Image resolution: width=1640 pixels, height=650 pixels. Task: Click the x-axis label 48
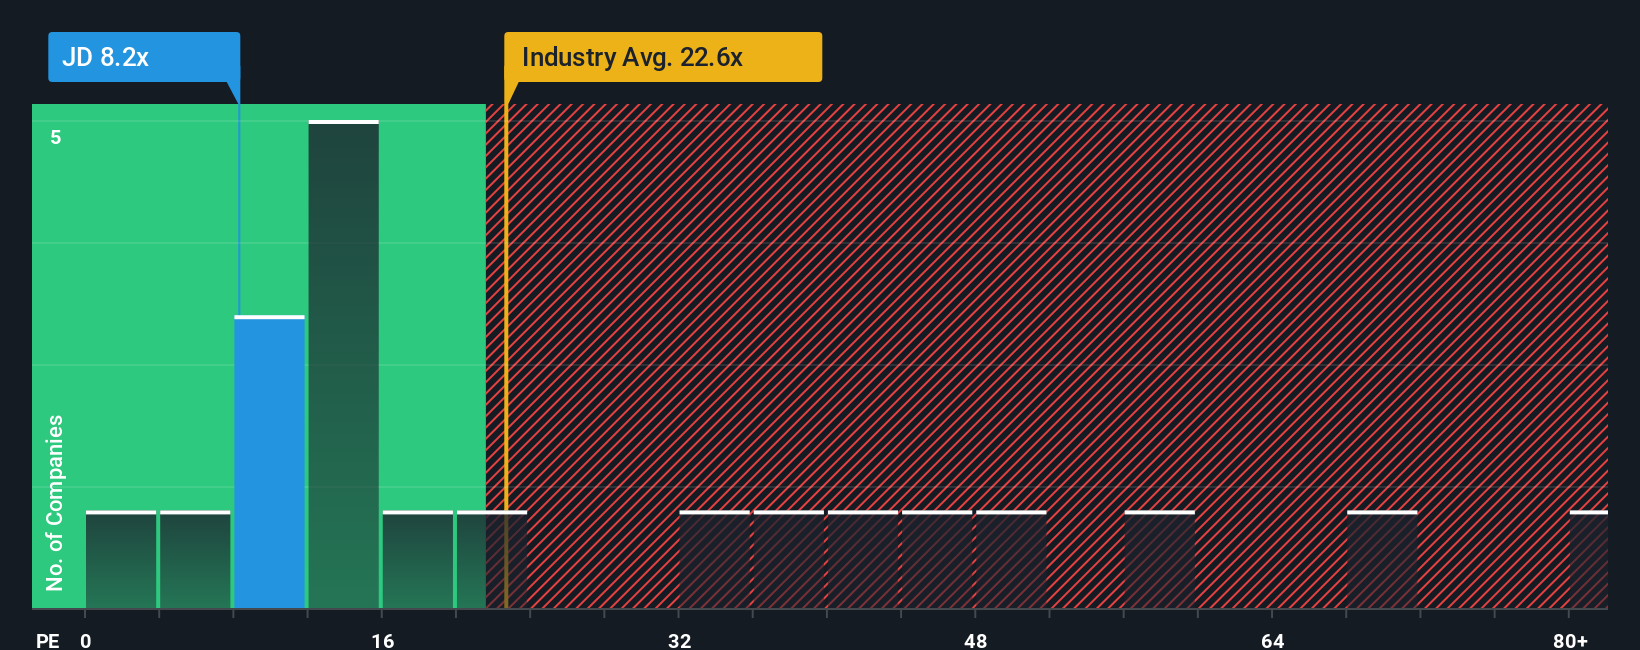976,640
